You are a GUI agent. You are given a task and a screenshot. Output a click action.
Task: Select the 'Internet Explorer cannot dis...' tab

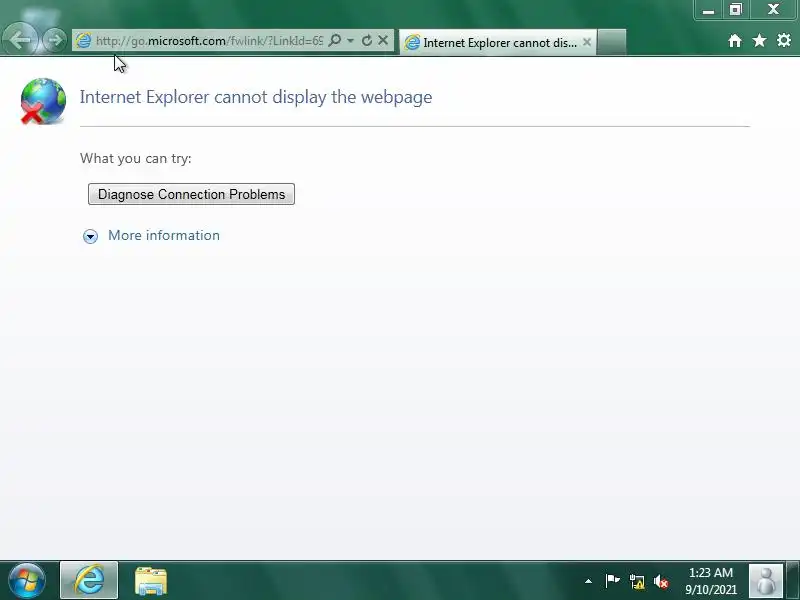pos(498,42)
